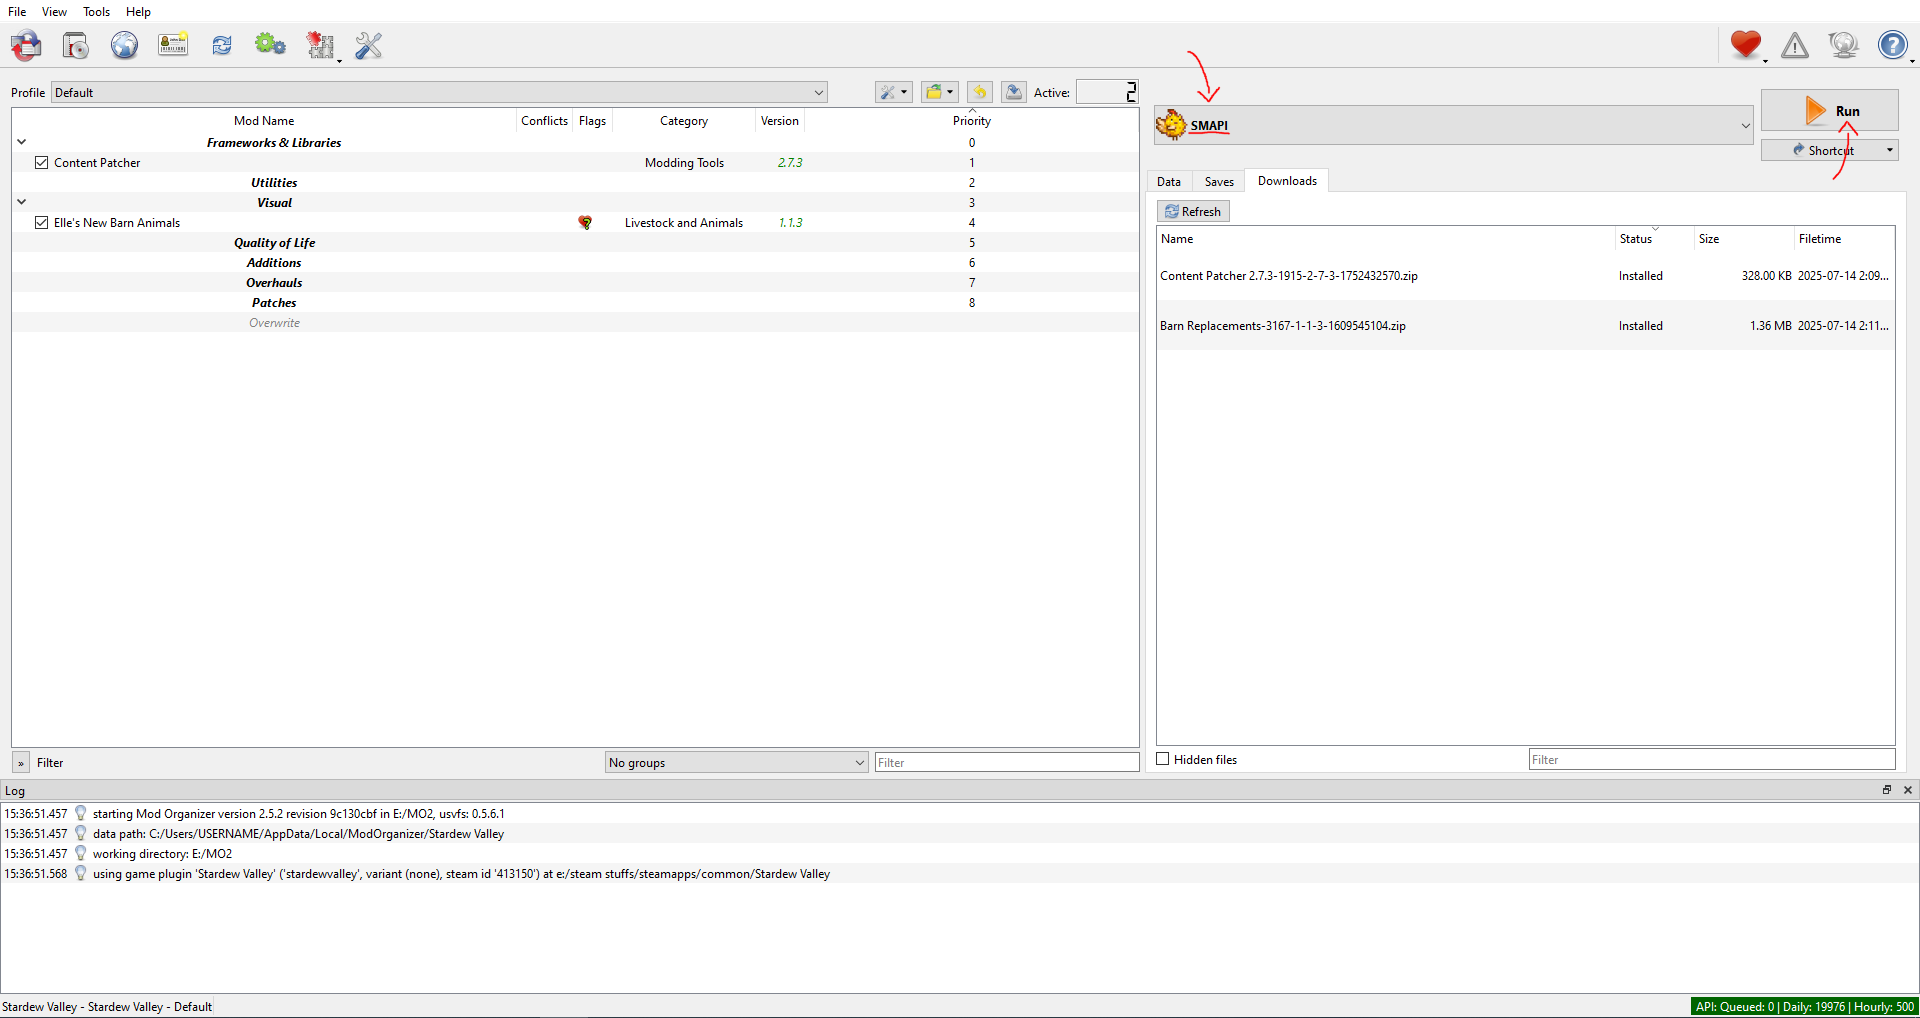Viewport: 1920px width, 1018px height.
Task: Click Install mod from archive icon
Action: (76, 45)
